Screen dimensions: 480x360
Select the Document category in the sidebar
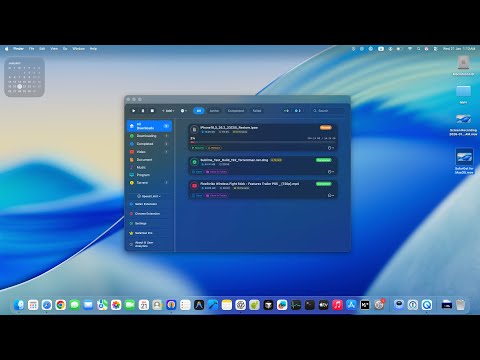tap(149, 160)
